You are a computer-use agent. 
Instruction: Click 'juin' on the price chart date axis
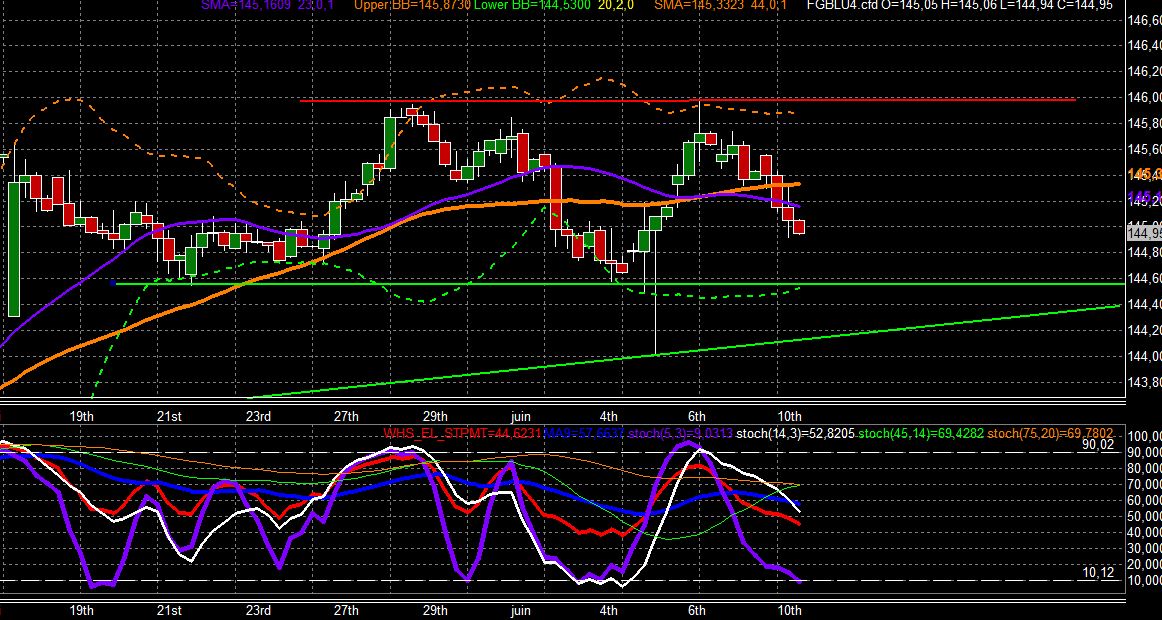[521, 416]
